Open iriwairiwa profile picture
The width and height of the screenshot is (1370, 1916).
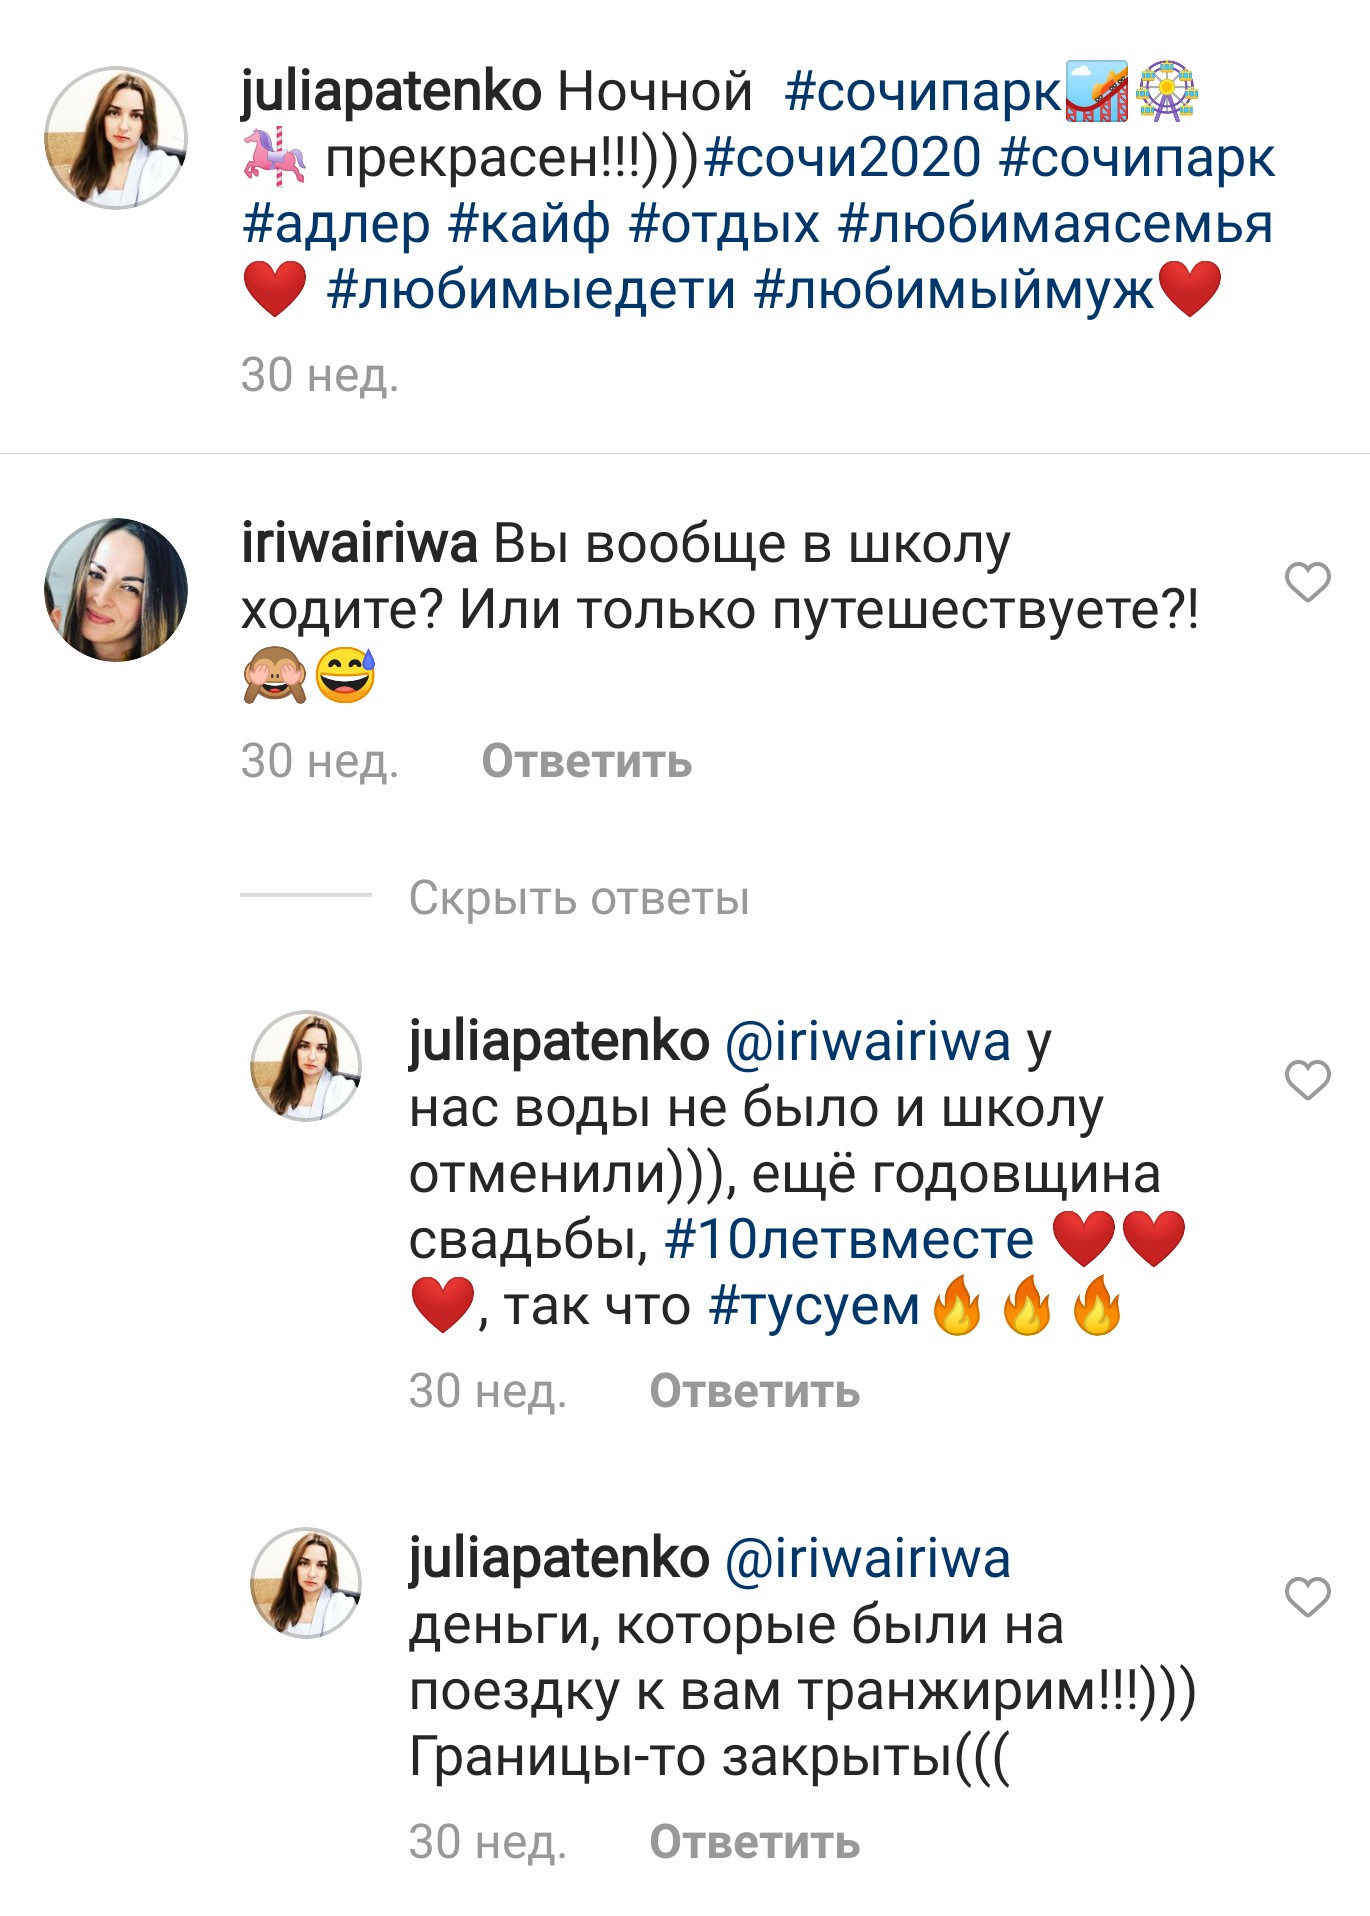click(x=116, y=590)
